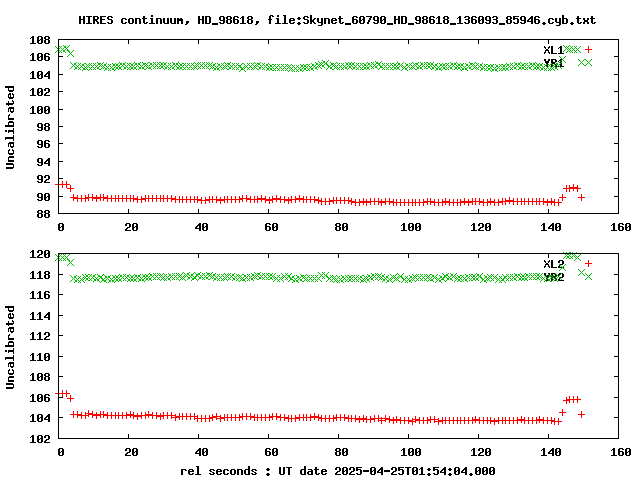
Task: Click x-axis tick 100 under the XL2 plot
Action: pos(411,453)
